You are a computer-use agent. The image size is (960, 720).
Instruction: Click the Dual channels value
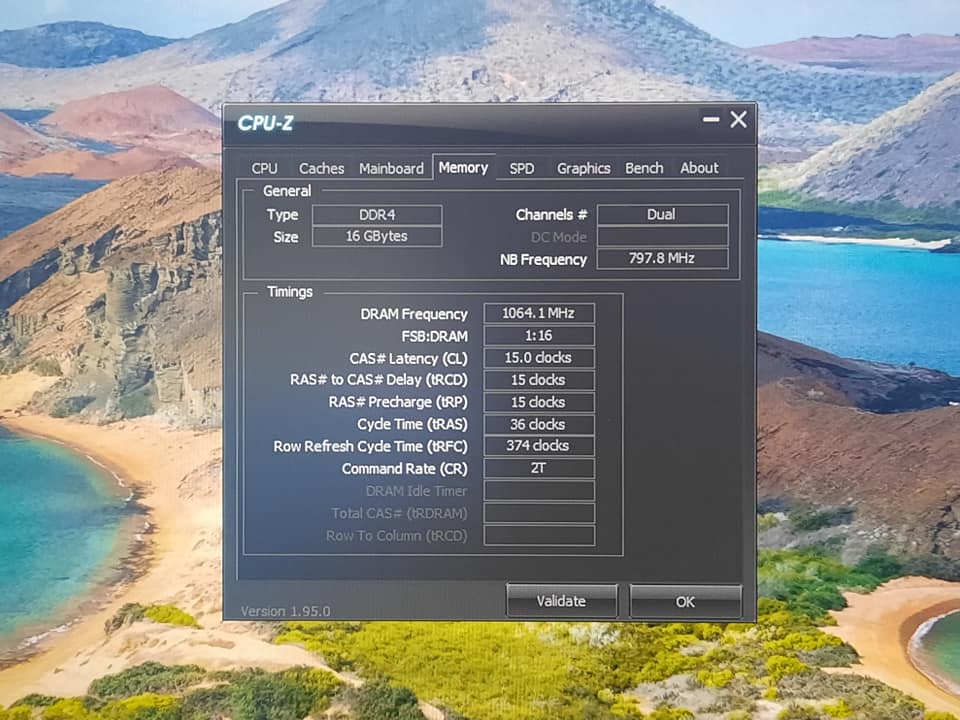(662, 215)
